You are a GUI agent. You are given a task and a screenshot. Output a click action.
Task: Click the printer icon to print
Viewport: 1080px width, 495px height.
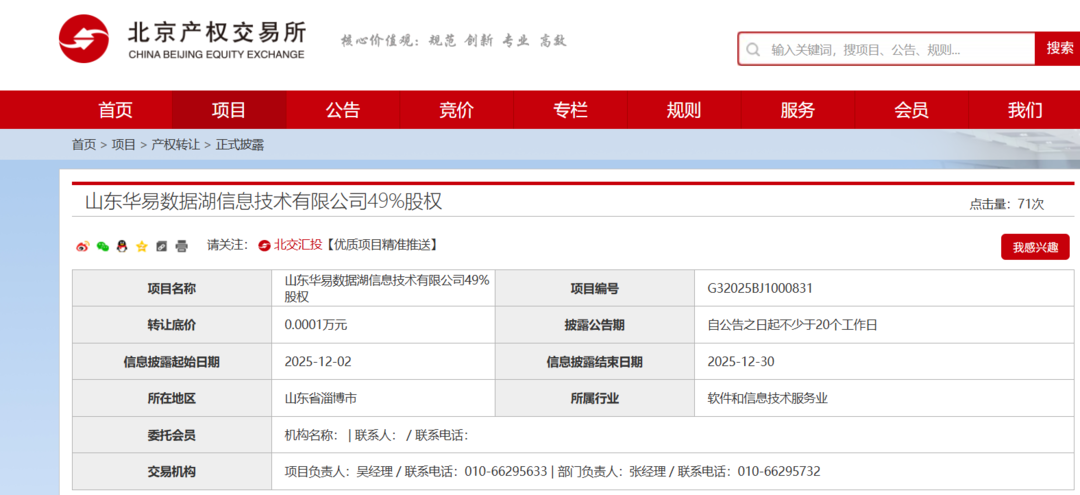(181, 246)
